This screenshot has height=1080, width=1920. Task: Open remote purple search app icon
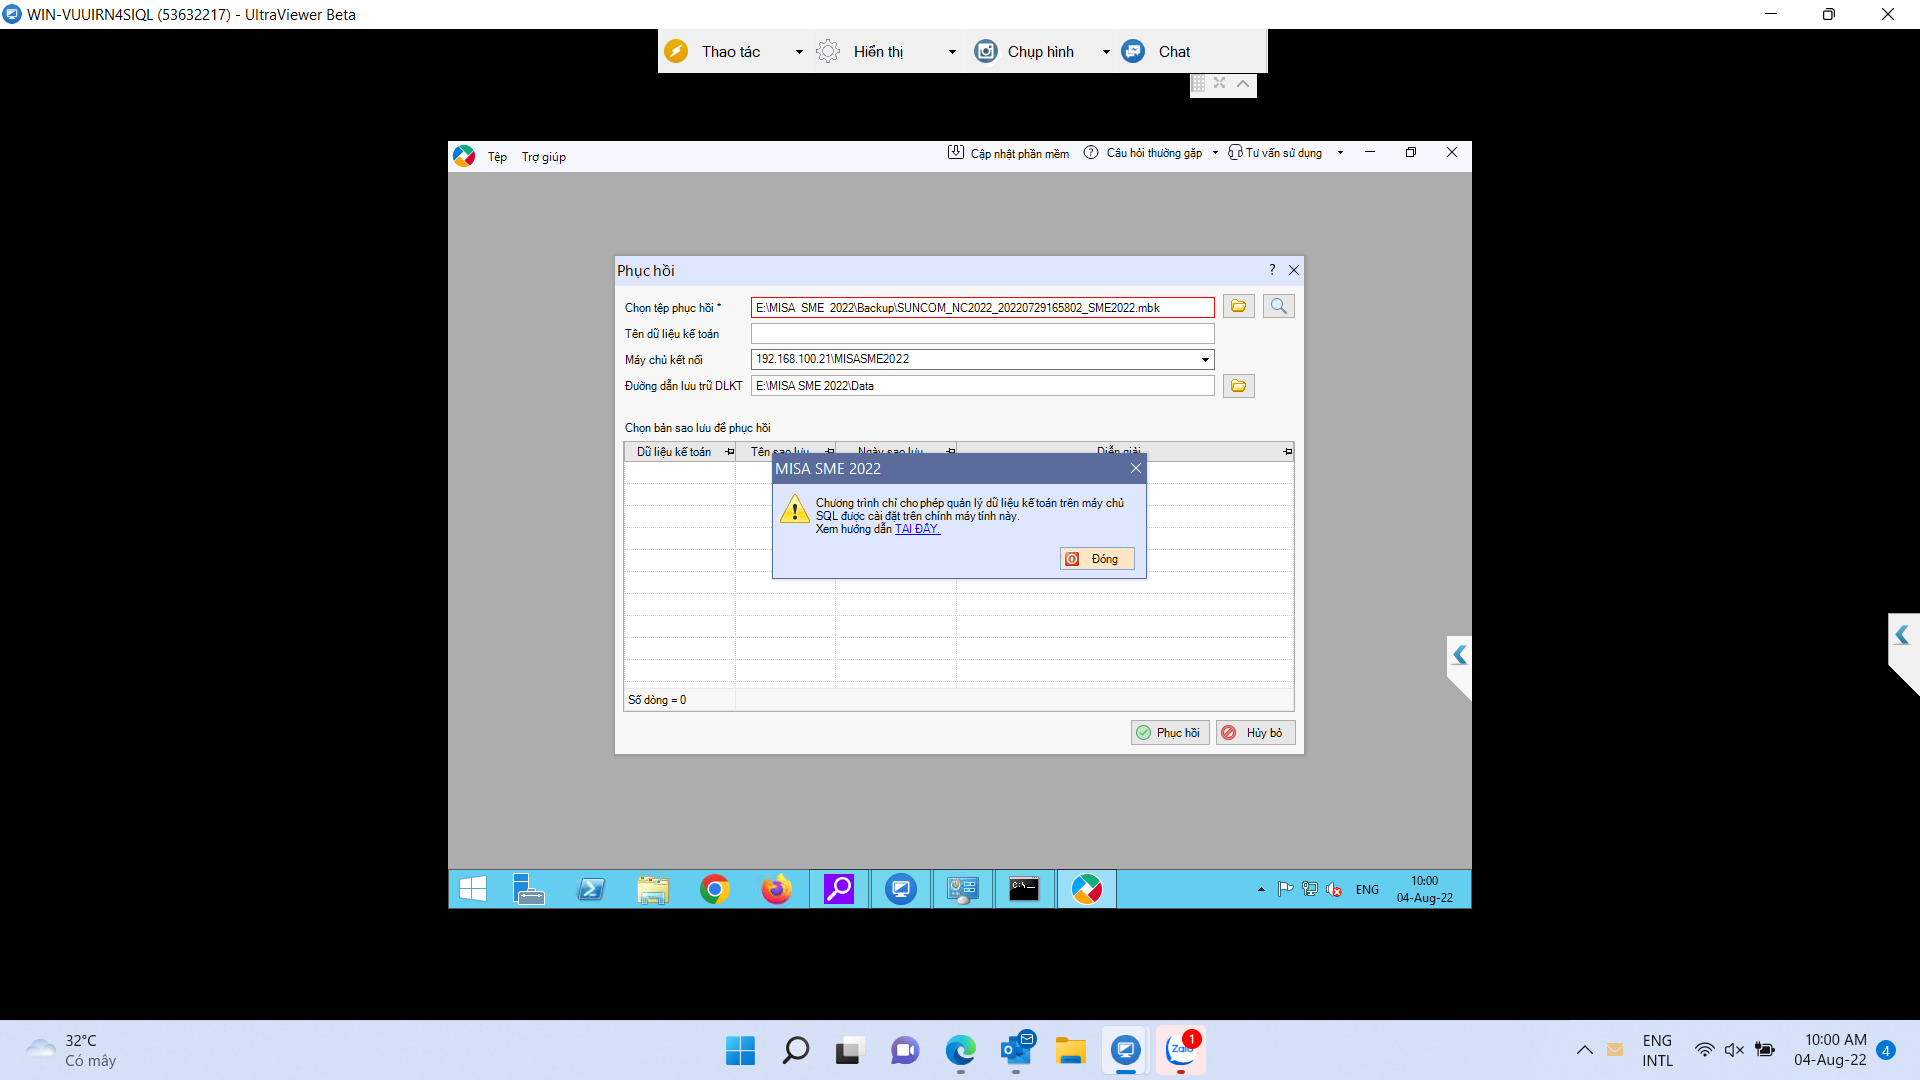[x=839, y=889]
